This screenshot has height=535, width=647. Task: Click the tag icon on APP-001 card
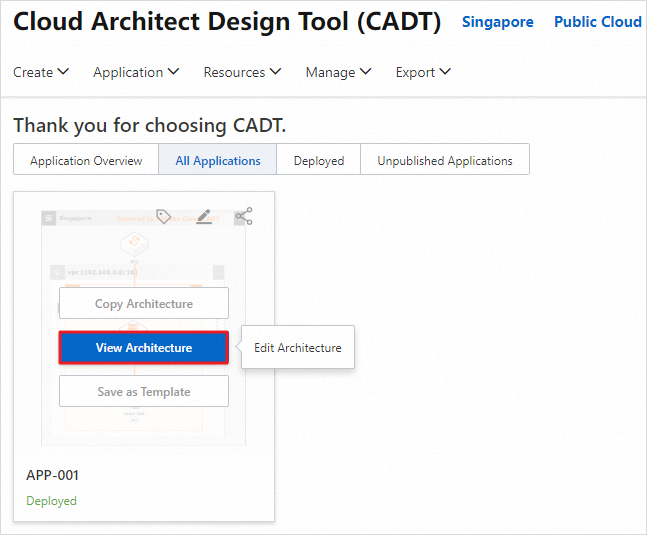click(x=164, y=216)
